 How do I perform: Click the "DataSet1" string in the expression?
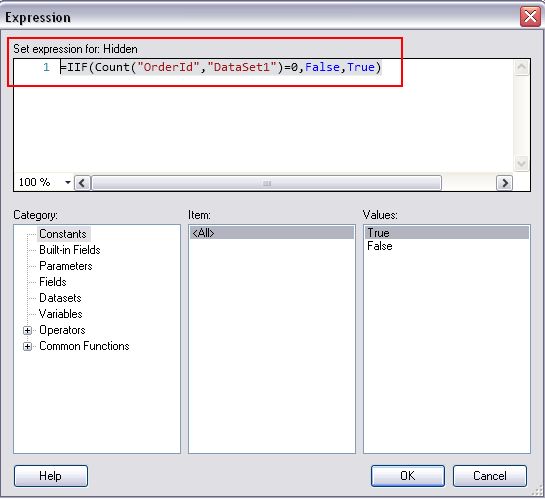(242, 67)
